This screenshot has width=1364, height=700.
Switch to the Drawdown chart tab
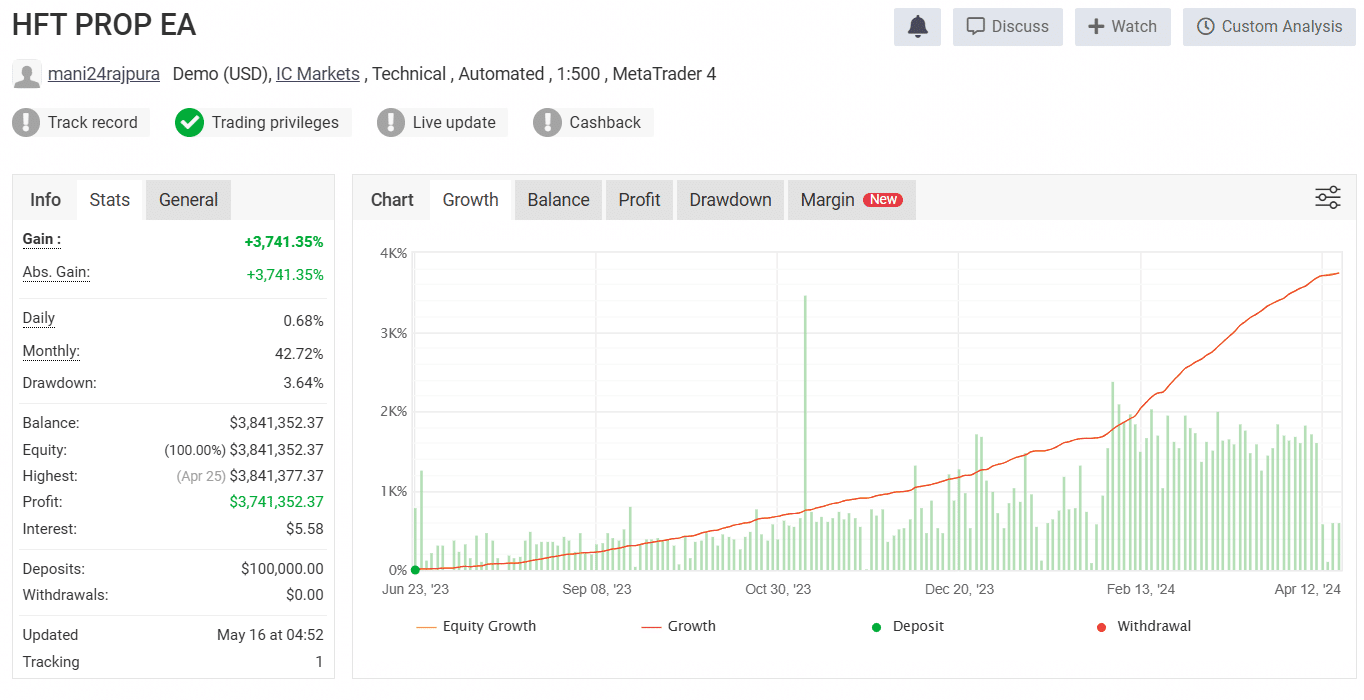730,200
